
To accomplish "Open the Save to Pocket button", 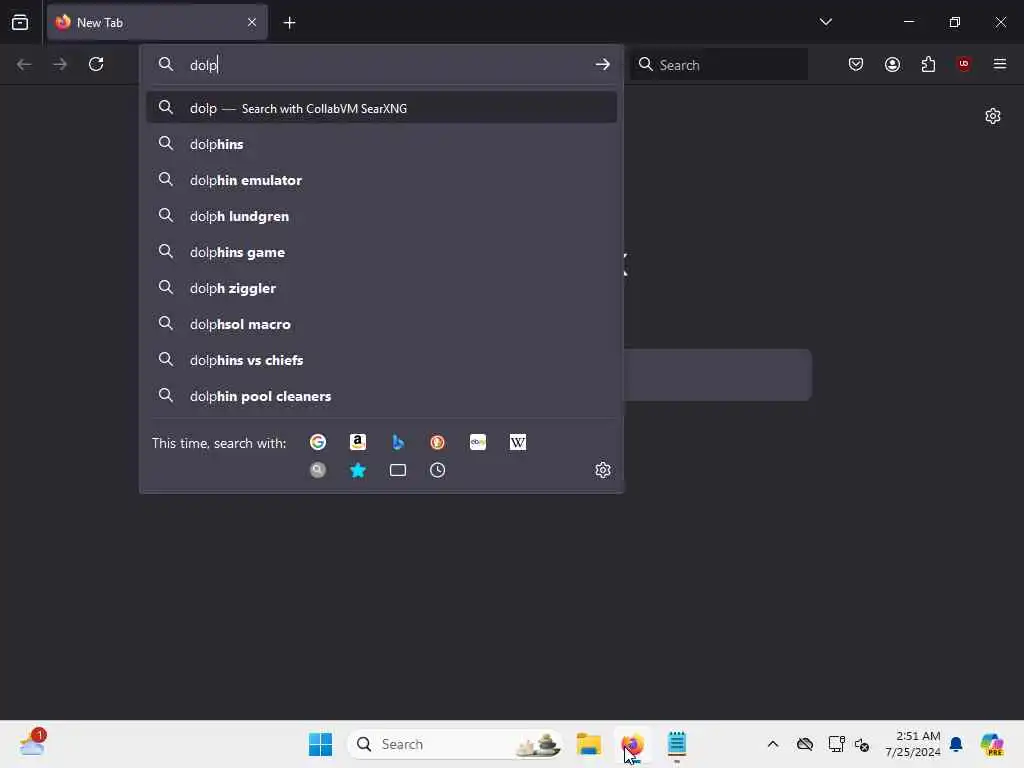I will (856, 64).
